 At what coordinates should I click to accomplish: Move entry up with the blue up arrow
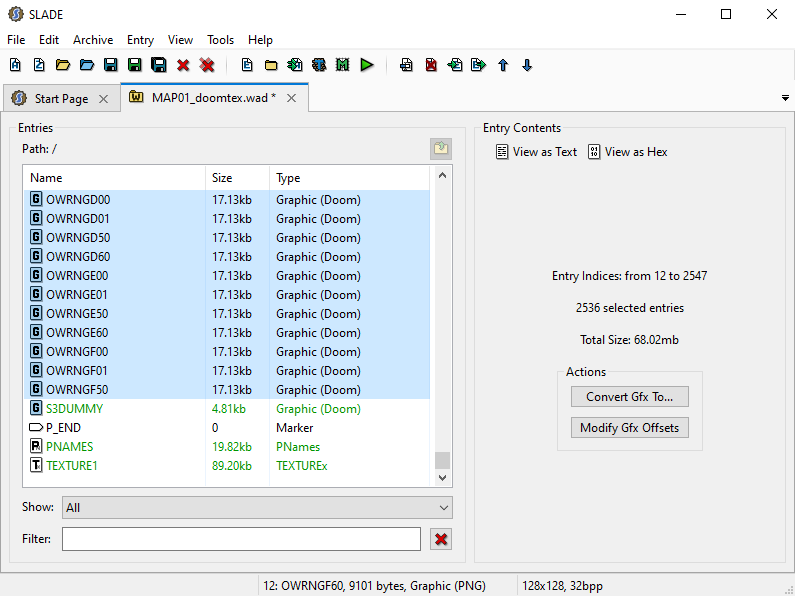coord(503,65)
